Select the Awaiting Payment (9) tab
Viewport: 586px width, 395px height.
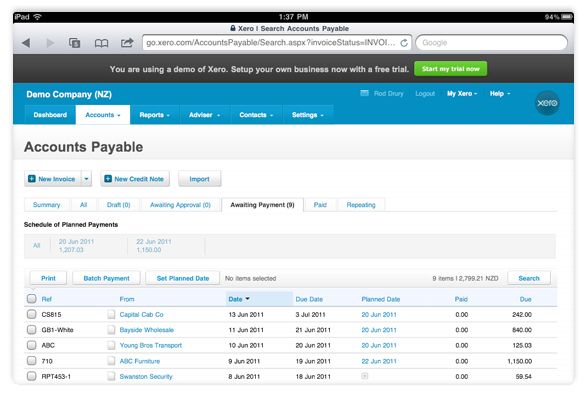click(262, 205)
